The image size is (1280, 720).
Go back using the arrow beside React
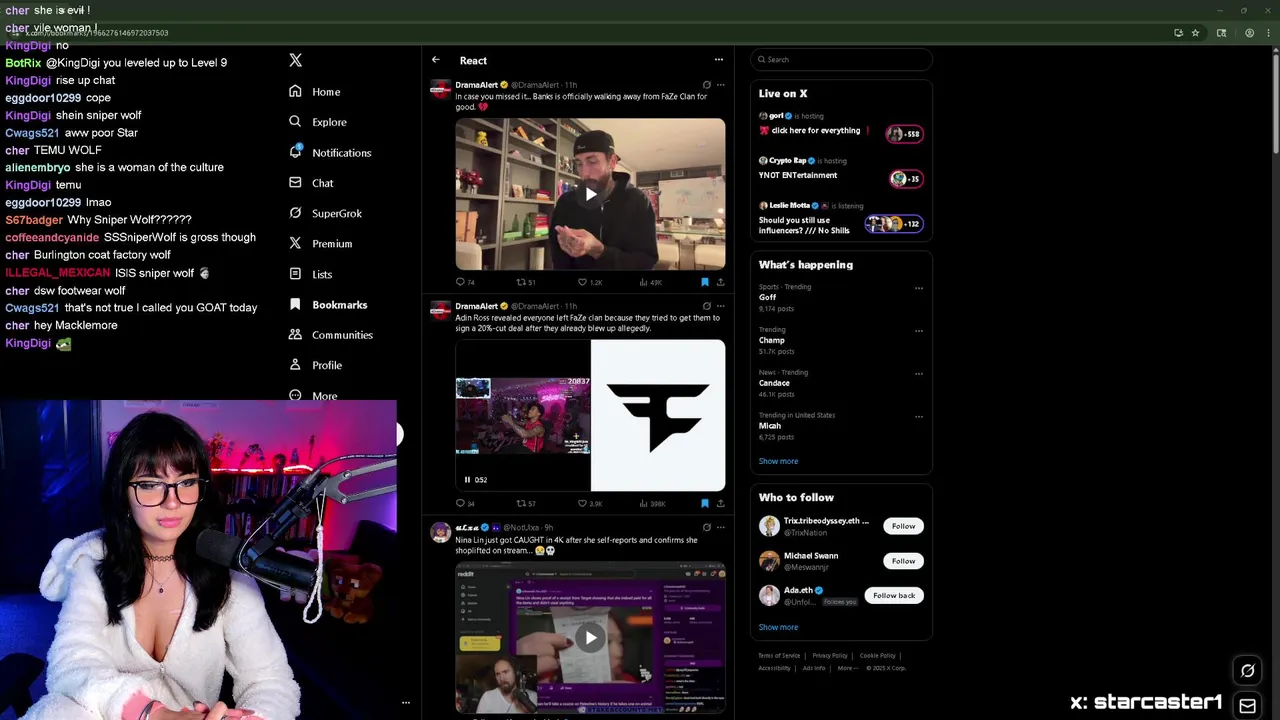[x=436, y=60]
